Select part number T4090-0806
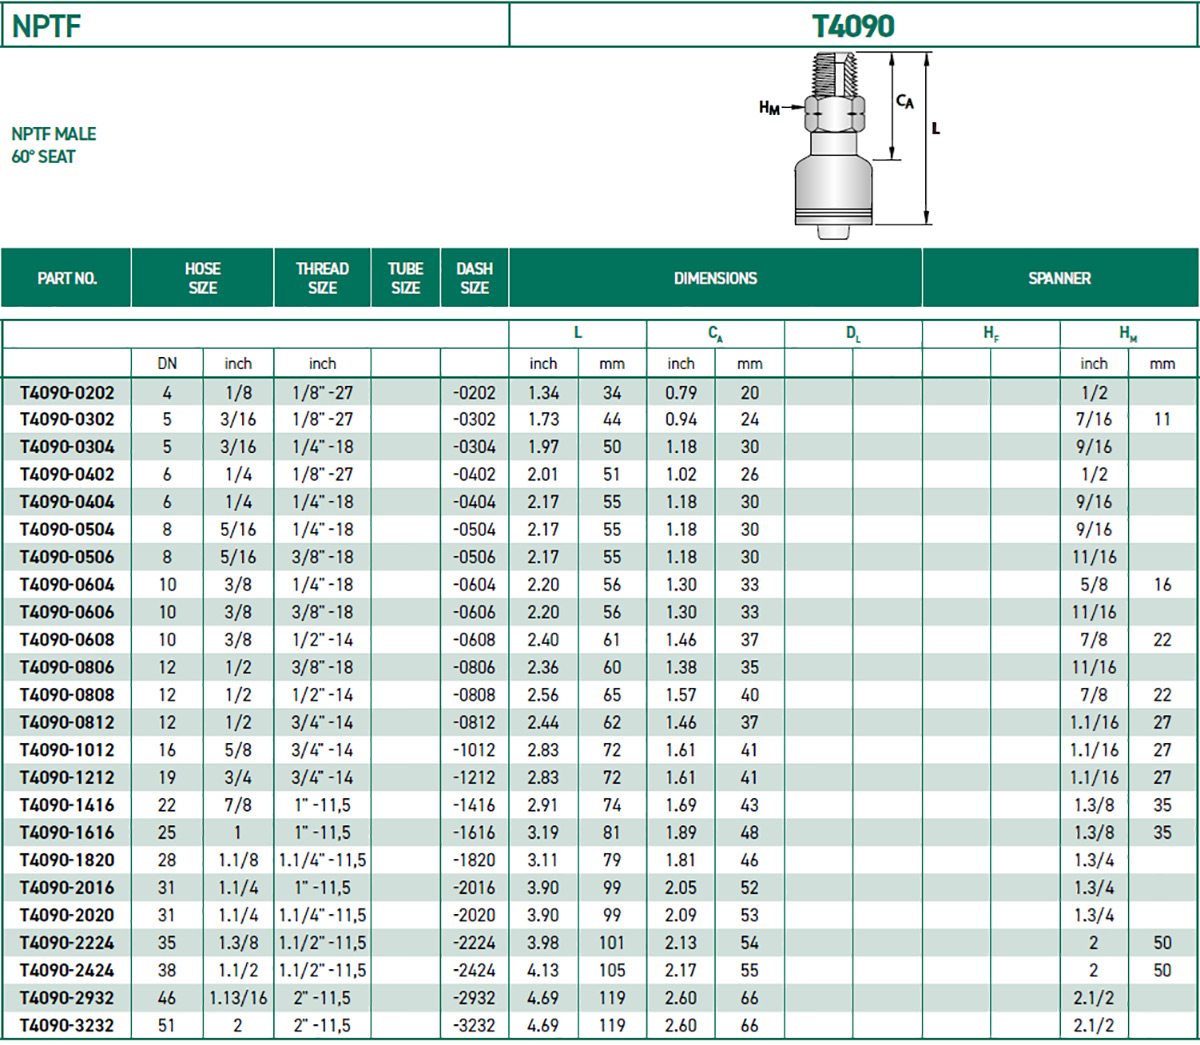1200x1045 pixels. (x=67, y=667)
